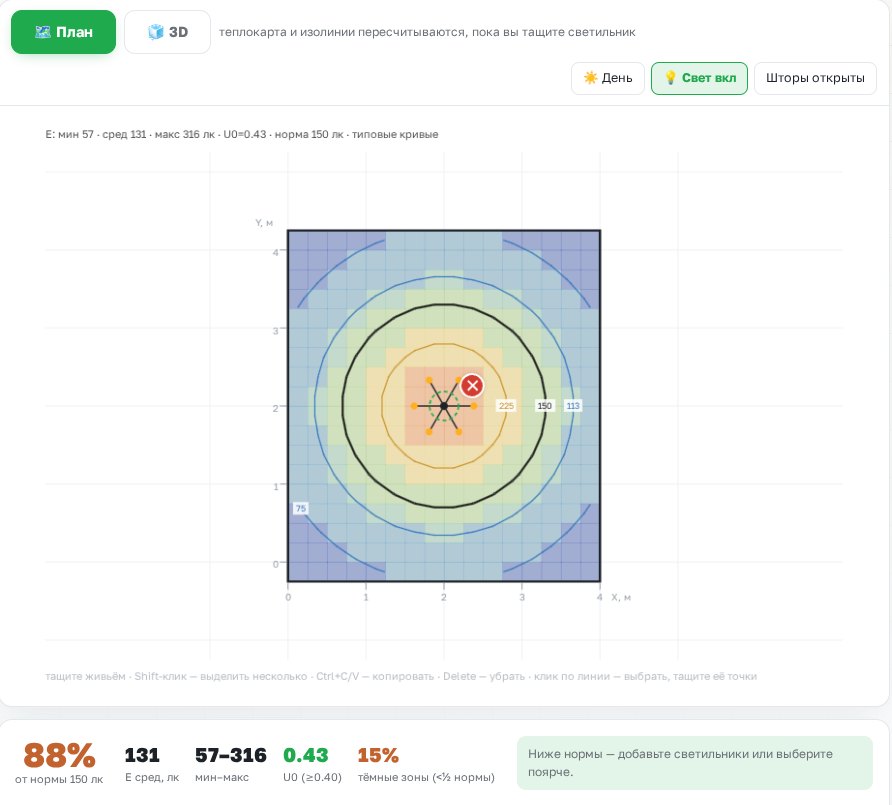
Task: Switch to the 3D view tab
Action: (x=167, y=32)
